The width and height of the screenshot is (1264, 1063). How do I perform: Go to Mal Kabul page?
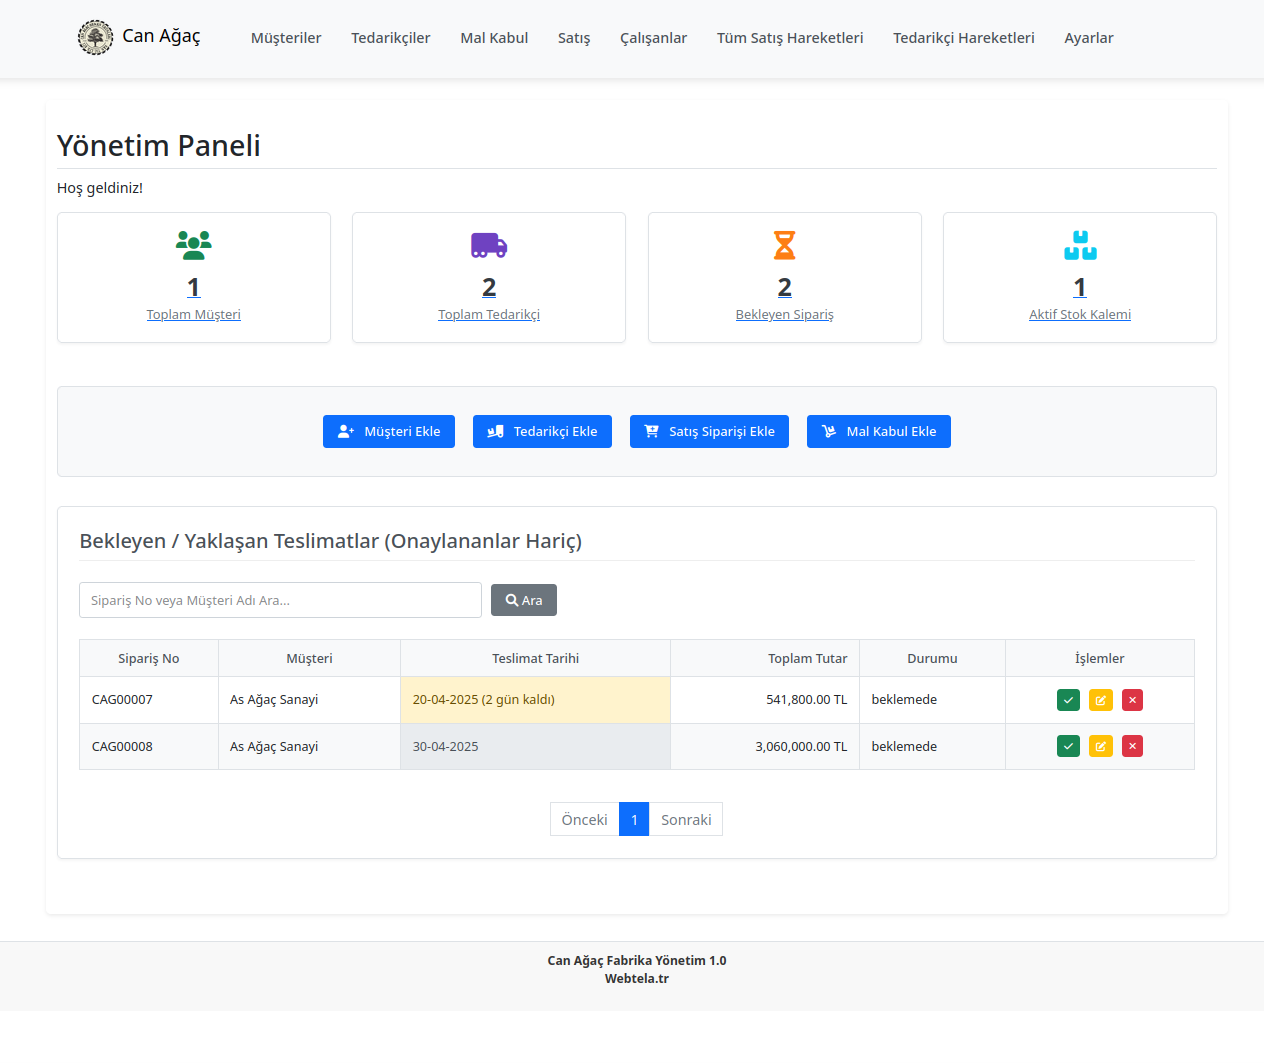click(x=494, y=38)
